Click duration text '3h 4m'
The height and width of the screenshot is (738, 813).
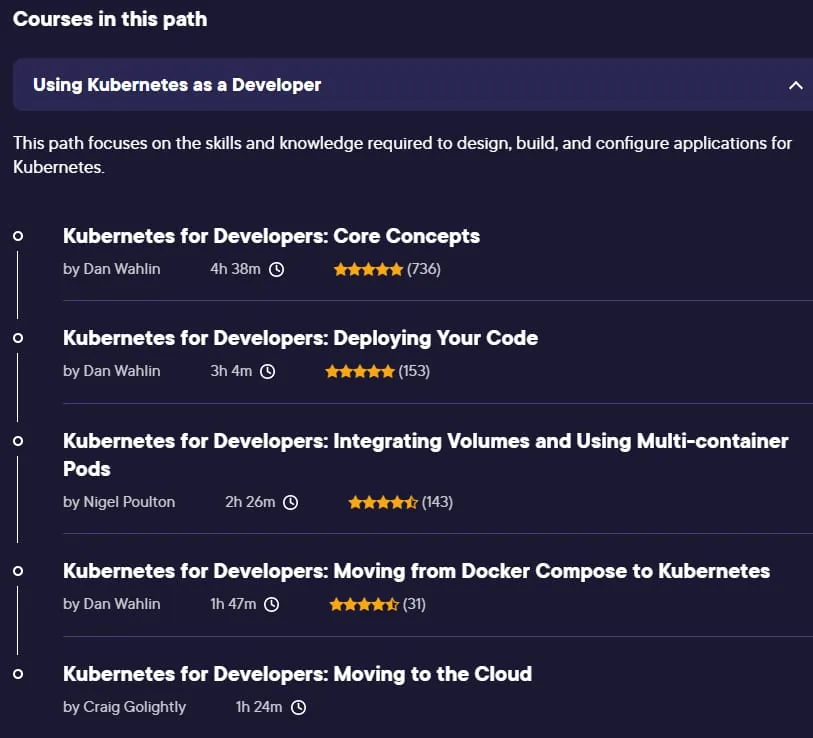[x=231, y=371]
